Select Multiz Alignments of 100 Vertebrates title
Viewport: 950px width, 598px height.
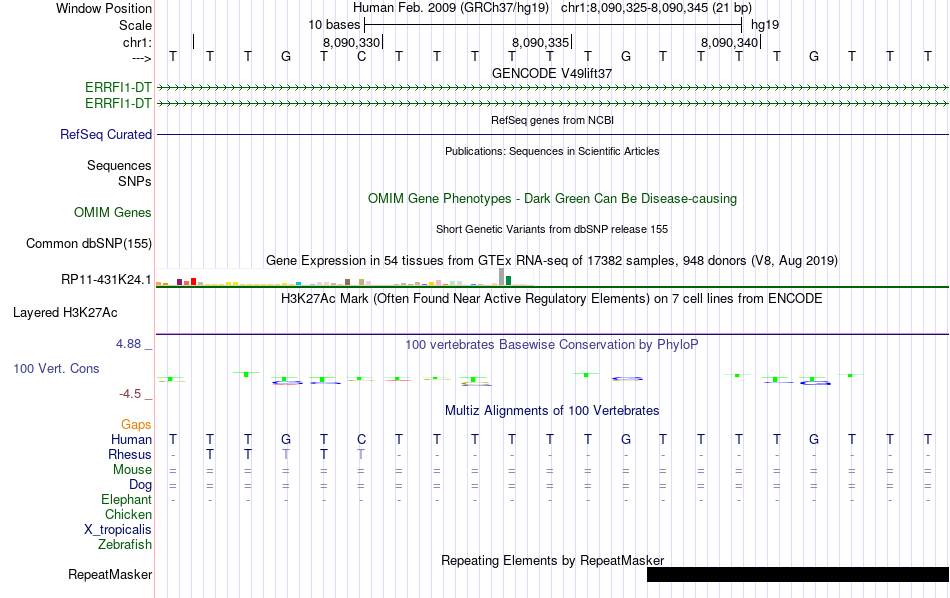tap(552, 411)
